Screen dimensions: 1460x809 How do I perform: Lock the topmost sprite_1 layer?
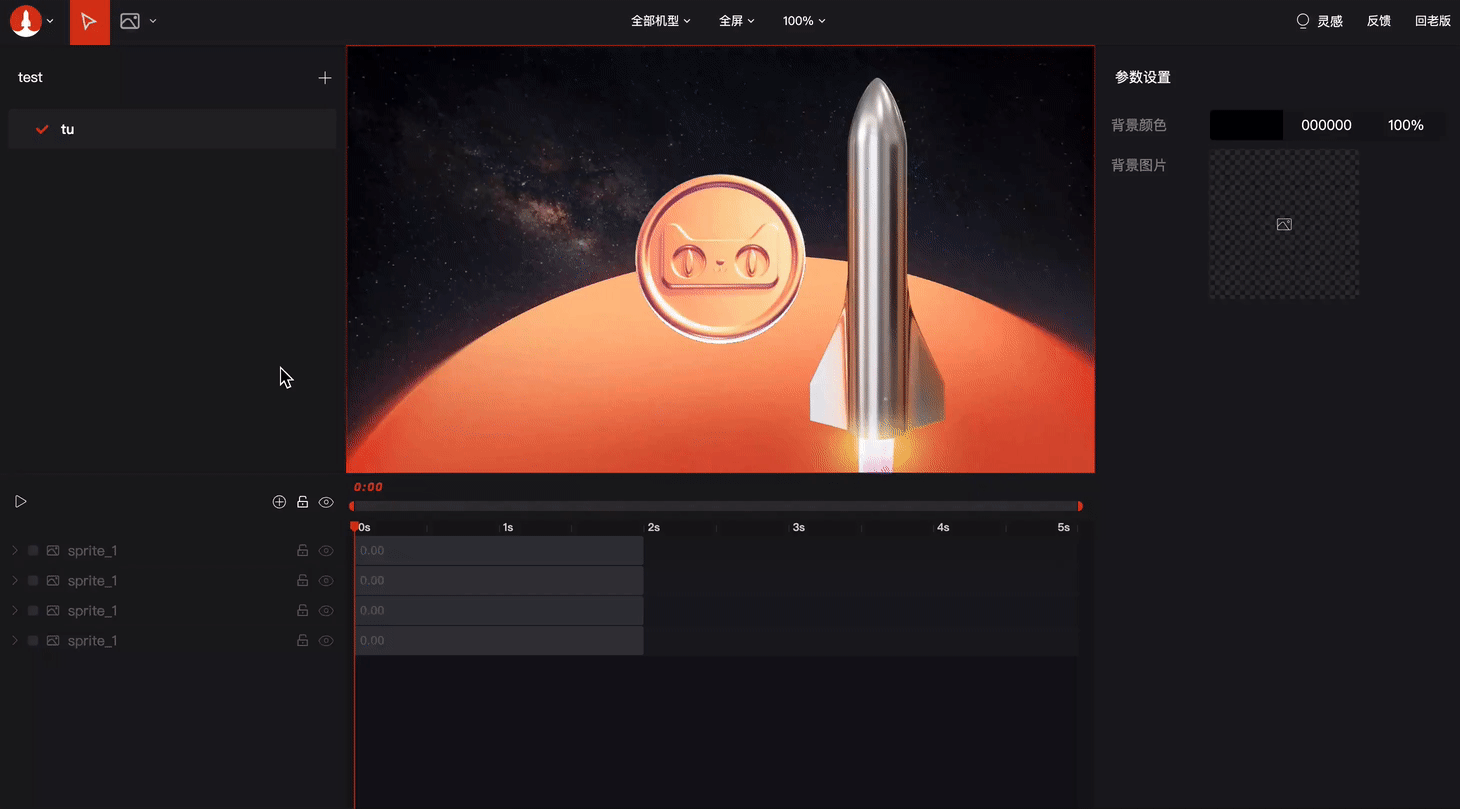pos(302,551)
